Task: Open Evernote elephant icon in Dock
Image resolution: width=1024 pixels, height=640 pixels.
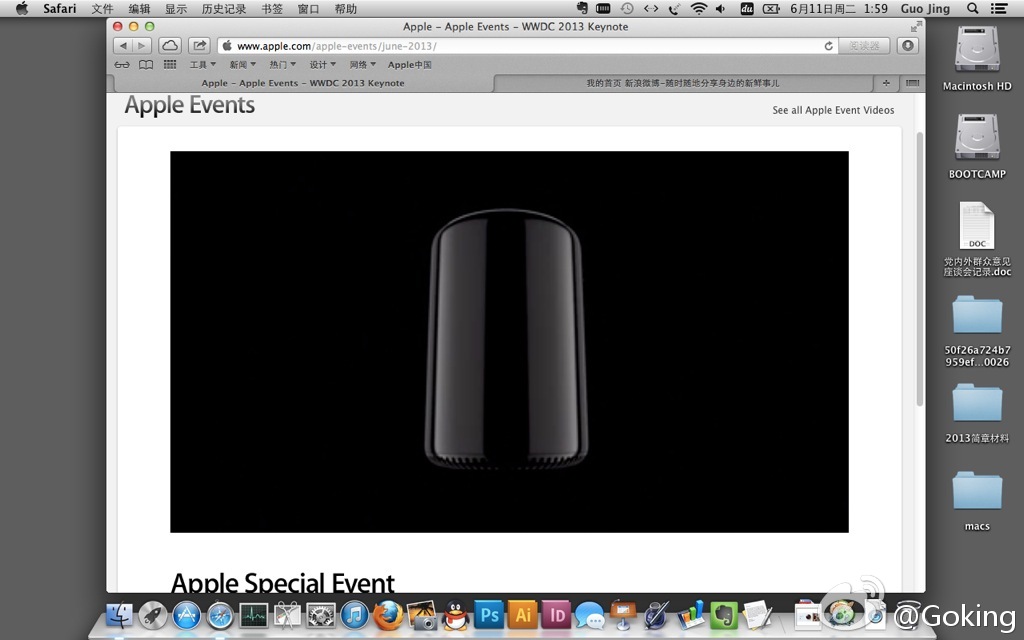Action: click(724, 615)
